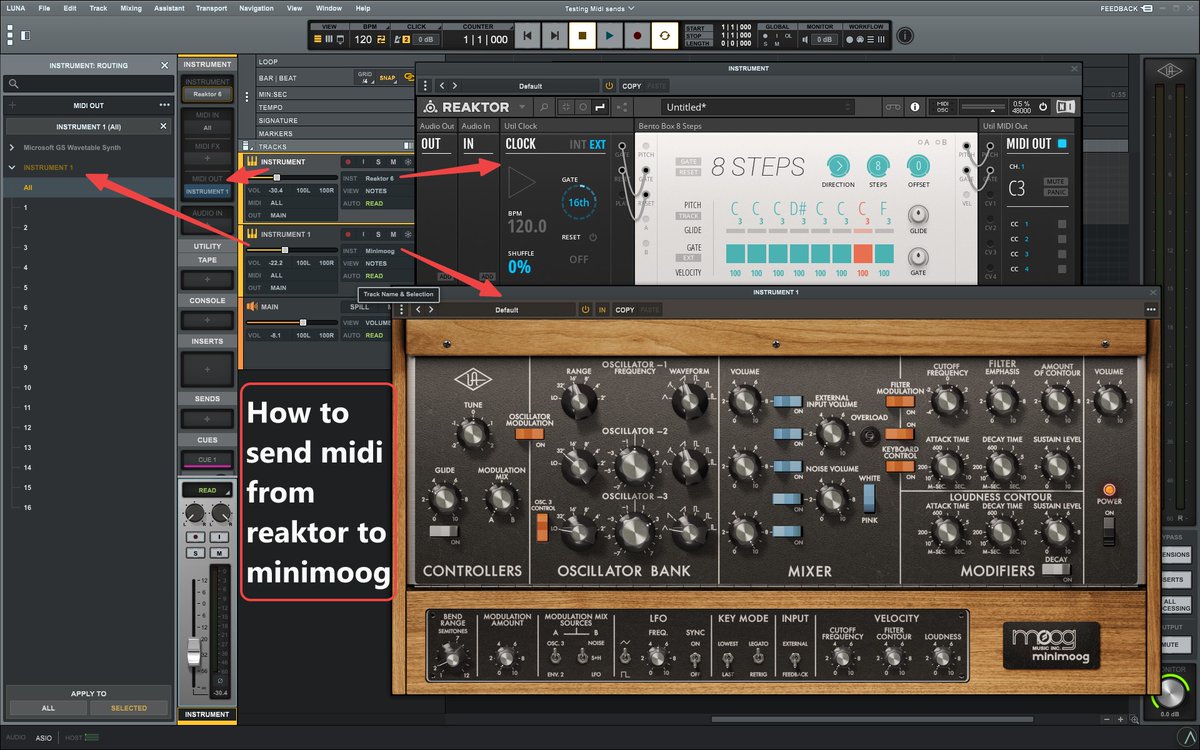
Task: Click the PANIC button in MIDI Out
Action: click(x=1057, y=192)
